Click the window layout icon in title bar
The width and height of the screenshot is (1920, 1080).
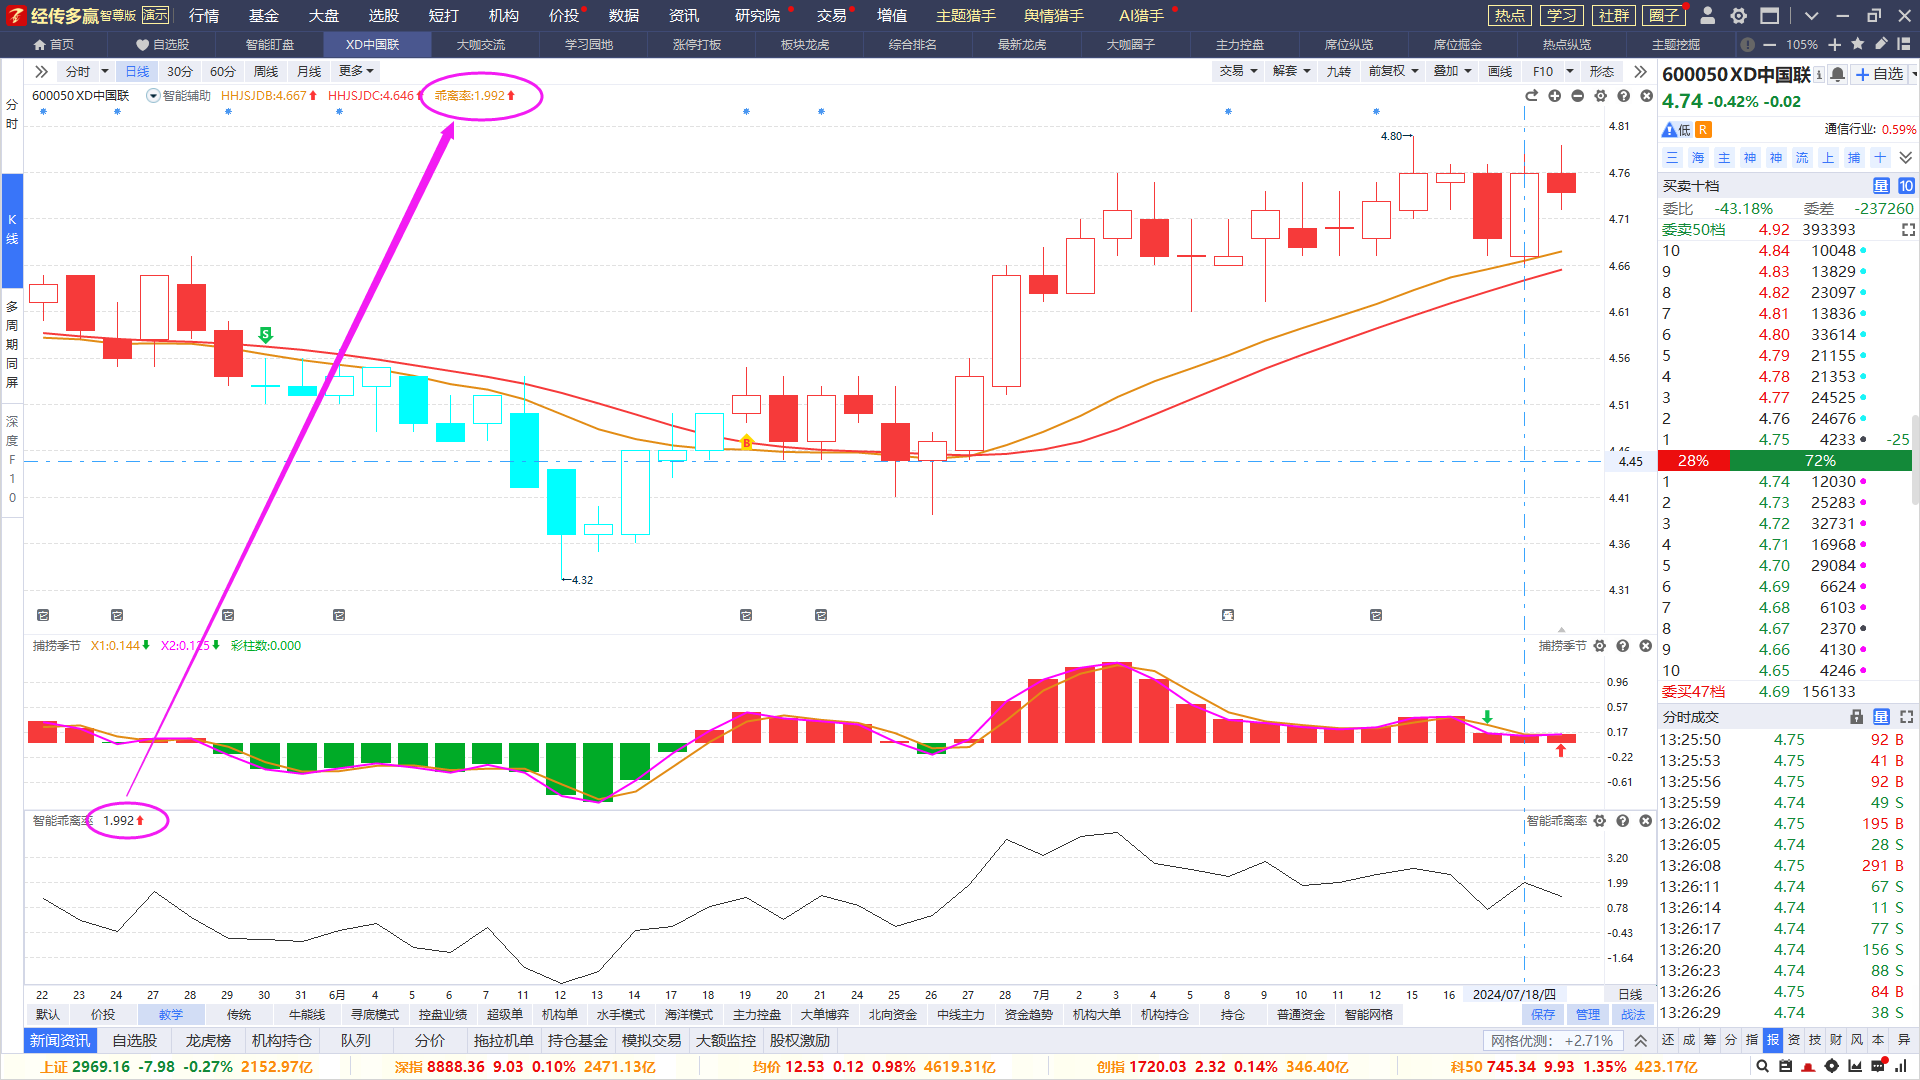click(1770, 15)
